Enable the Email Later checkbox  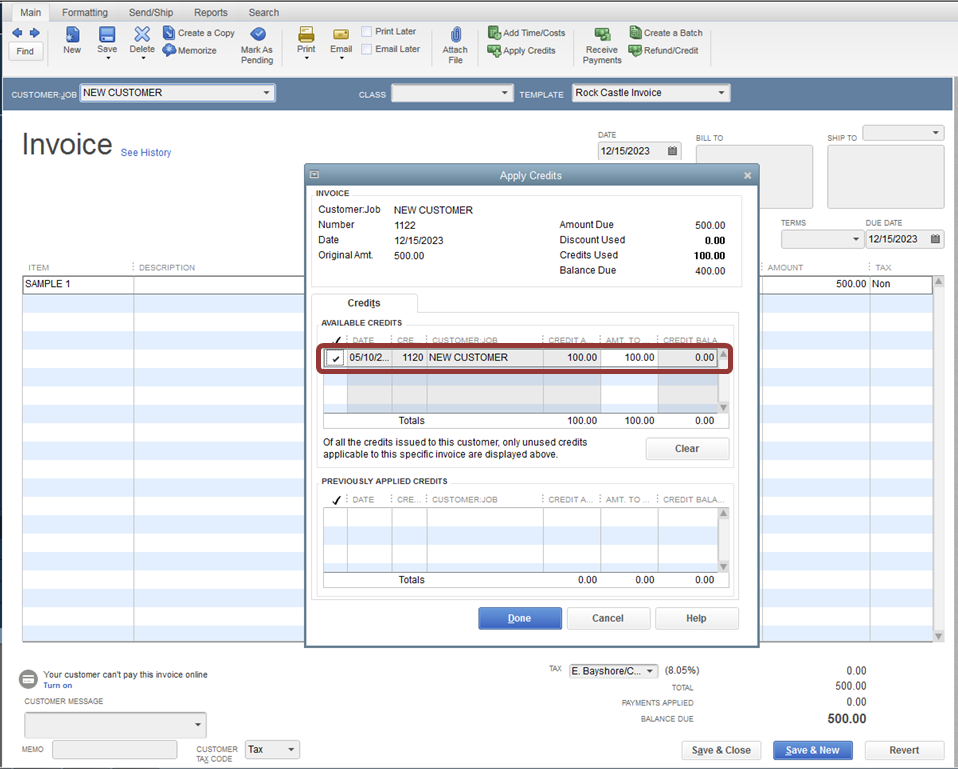pos(367,49)
